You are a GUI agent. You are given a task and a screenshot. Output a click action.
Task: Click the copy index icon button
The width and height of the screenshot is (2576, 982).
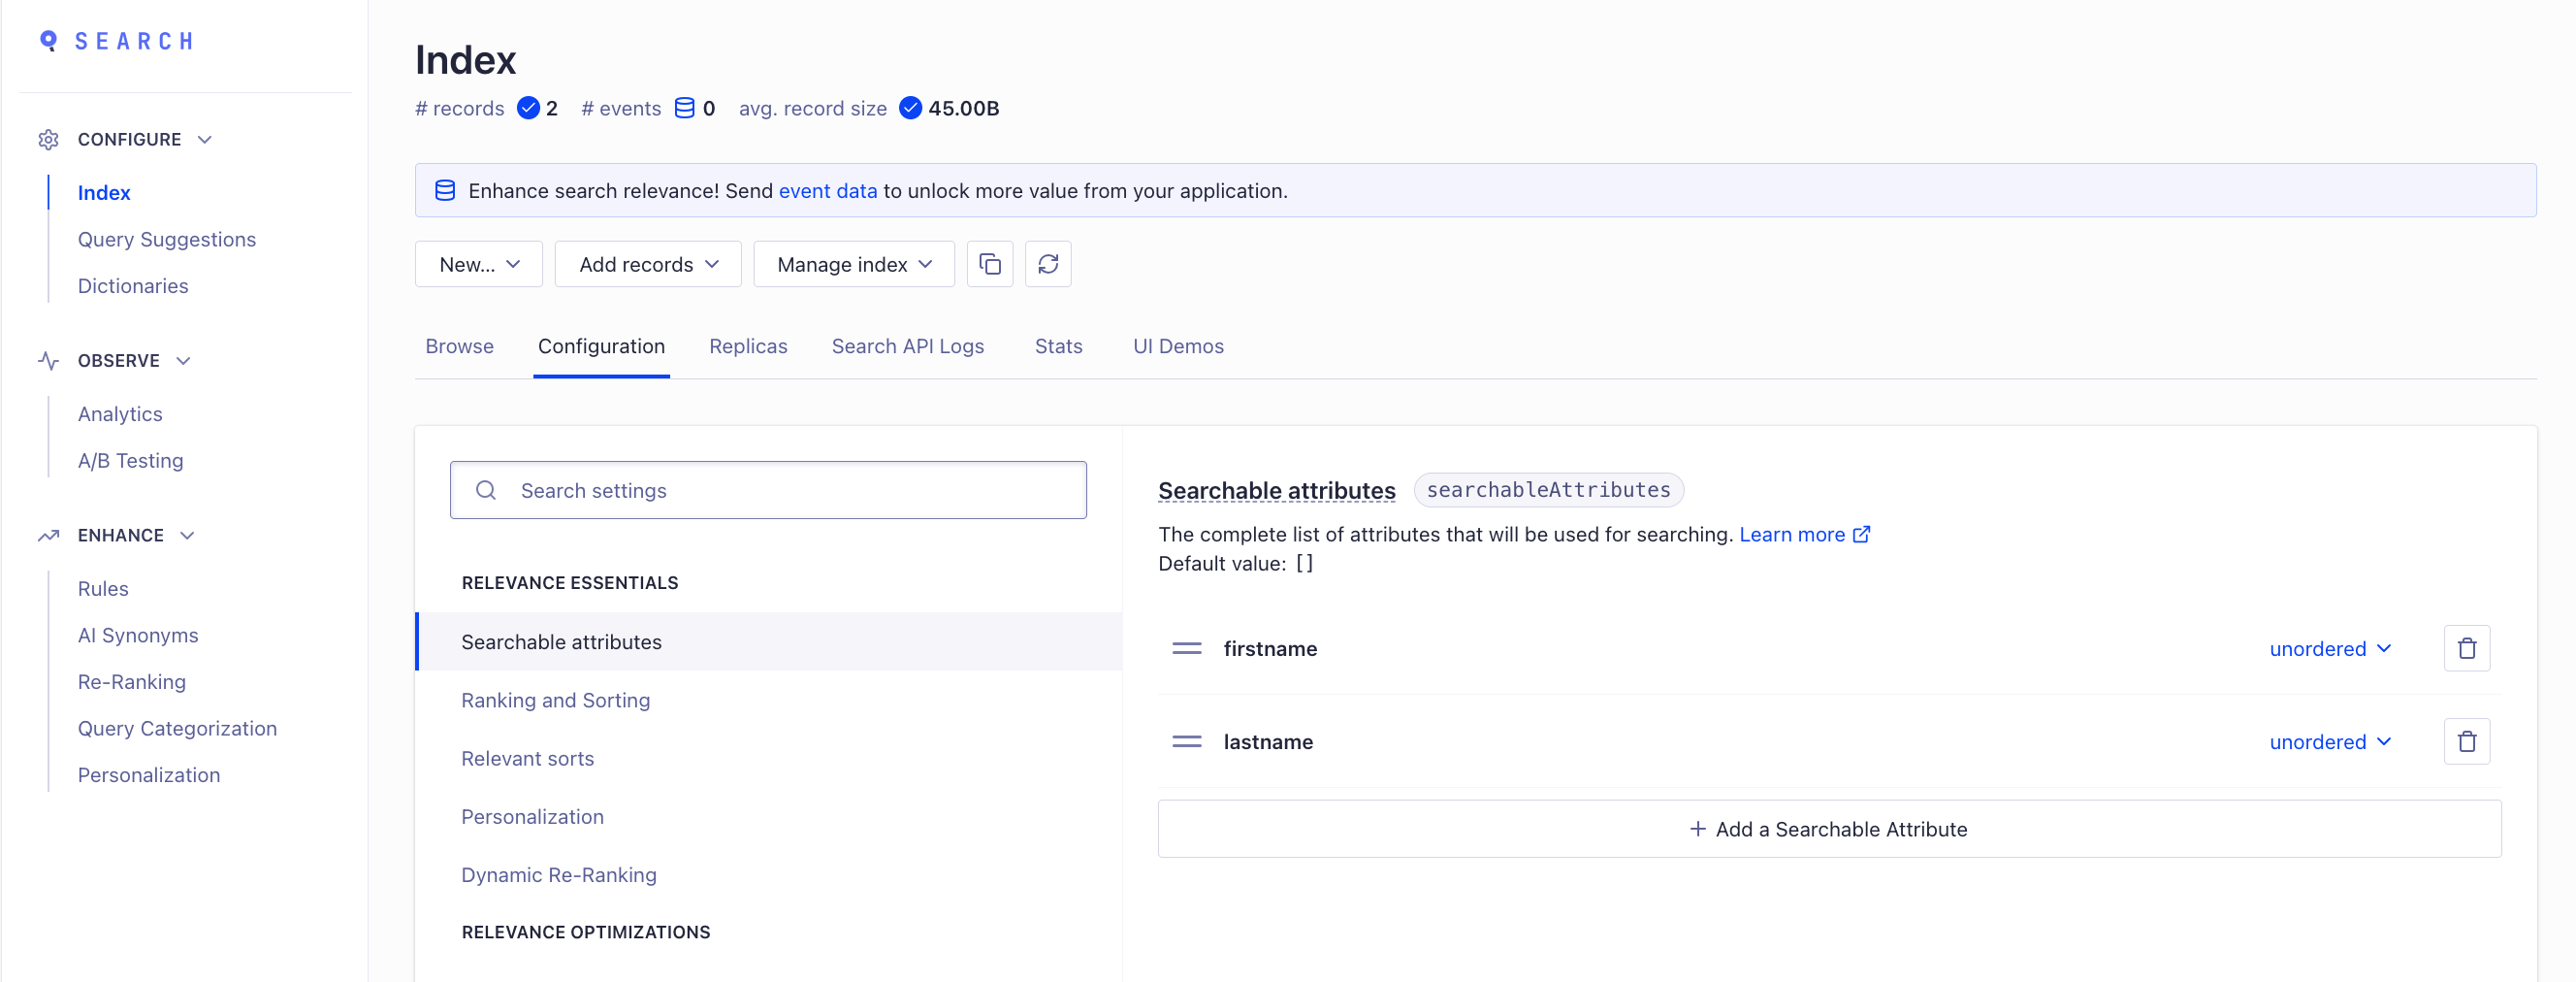[x=989, y=264]
